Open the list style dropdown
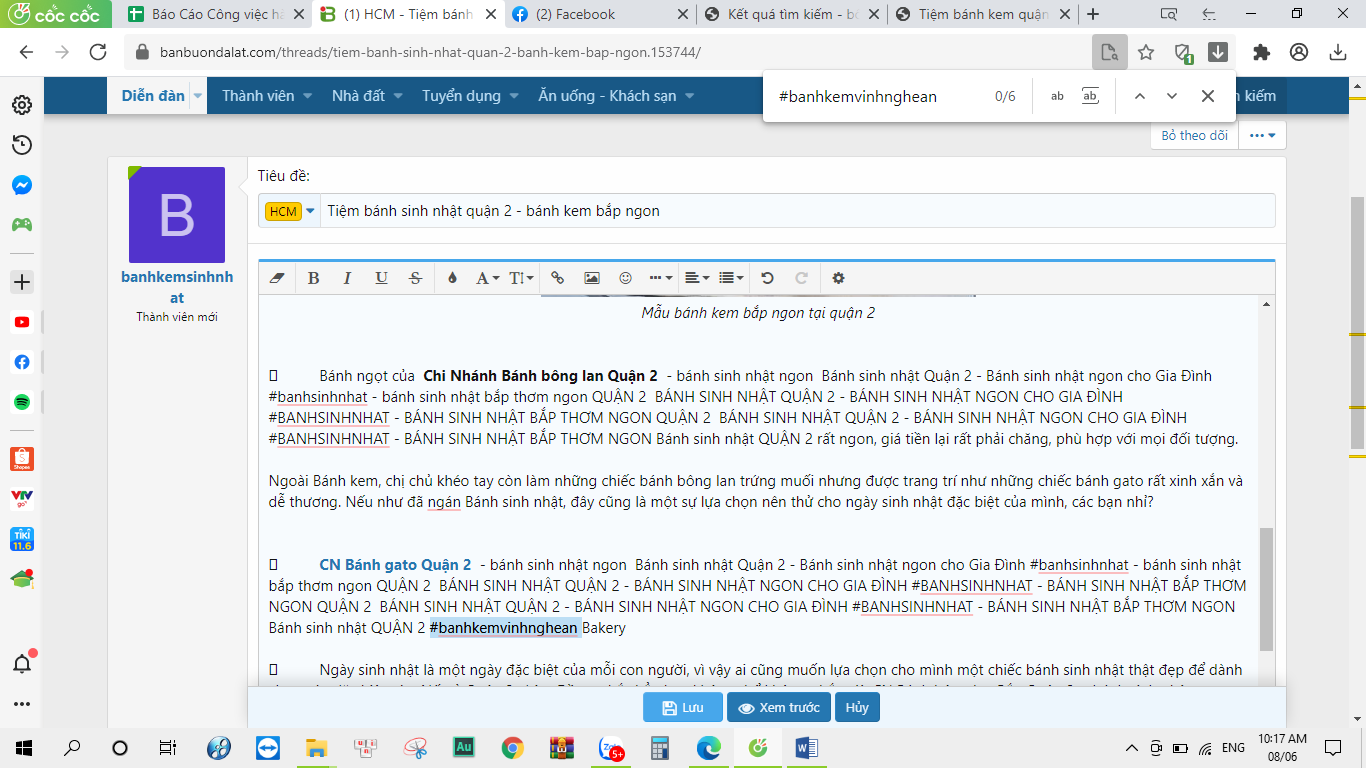Screen dimensions: 1366x768 point(731,278)
